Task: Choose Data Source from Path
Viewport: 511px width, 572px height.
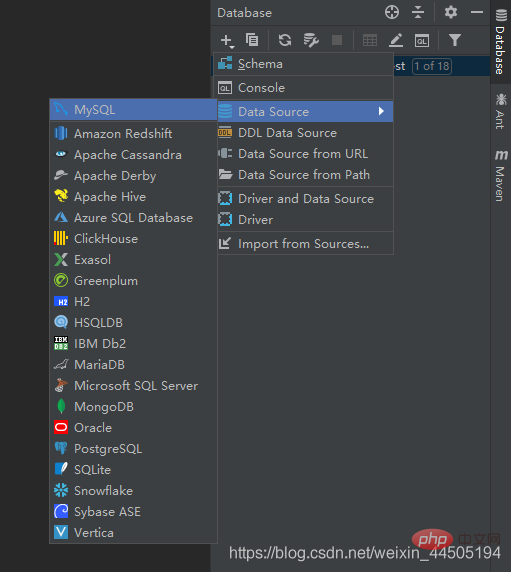Action: click(305, 175)
